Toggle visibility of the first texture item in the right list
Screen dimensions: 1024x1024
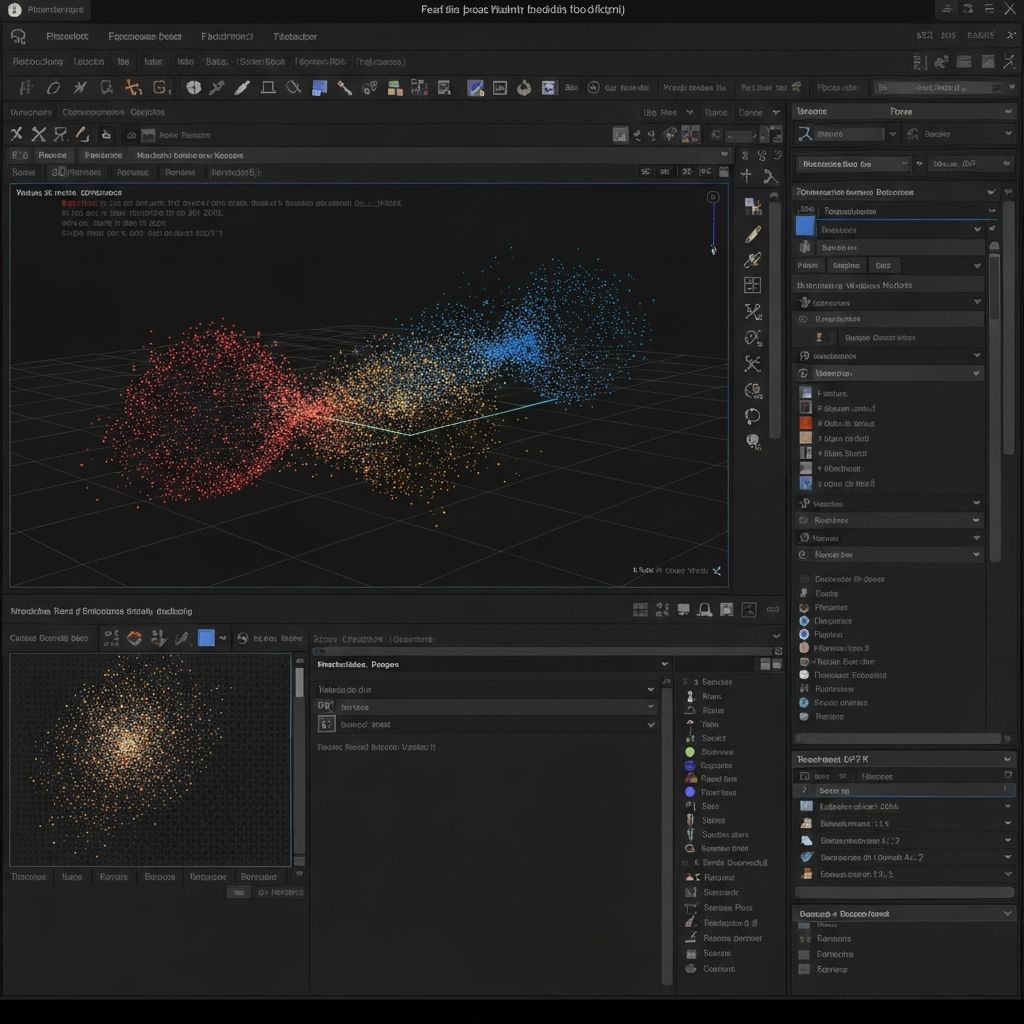(x=805, y=393)
